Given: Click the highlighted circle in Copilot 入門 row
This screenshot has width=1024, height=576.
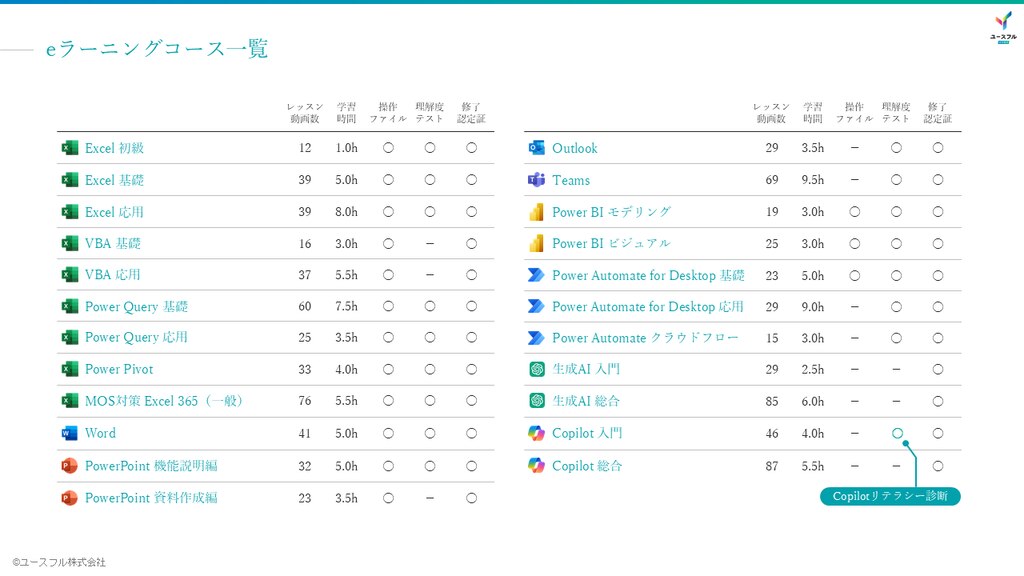Looking at the screenshot, I should 897,433.
